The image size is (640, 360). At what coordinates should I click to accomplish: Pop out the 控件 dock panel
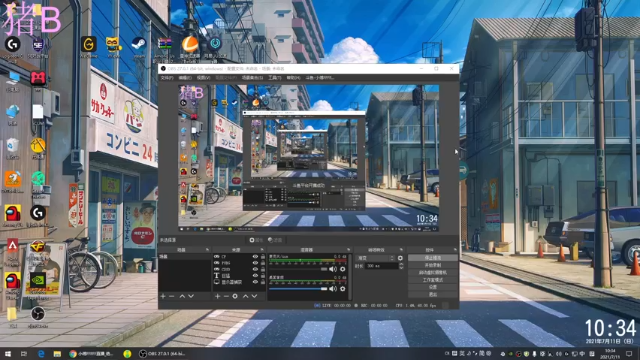pyautogui.click(x=455, y=250)
